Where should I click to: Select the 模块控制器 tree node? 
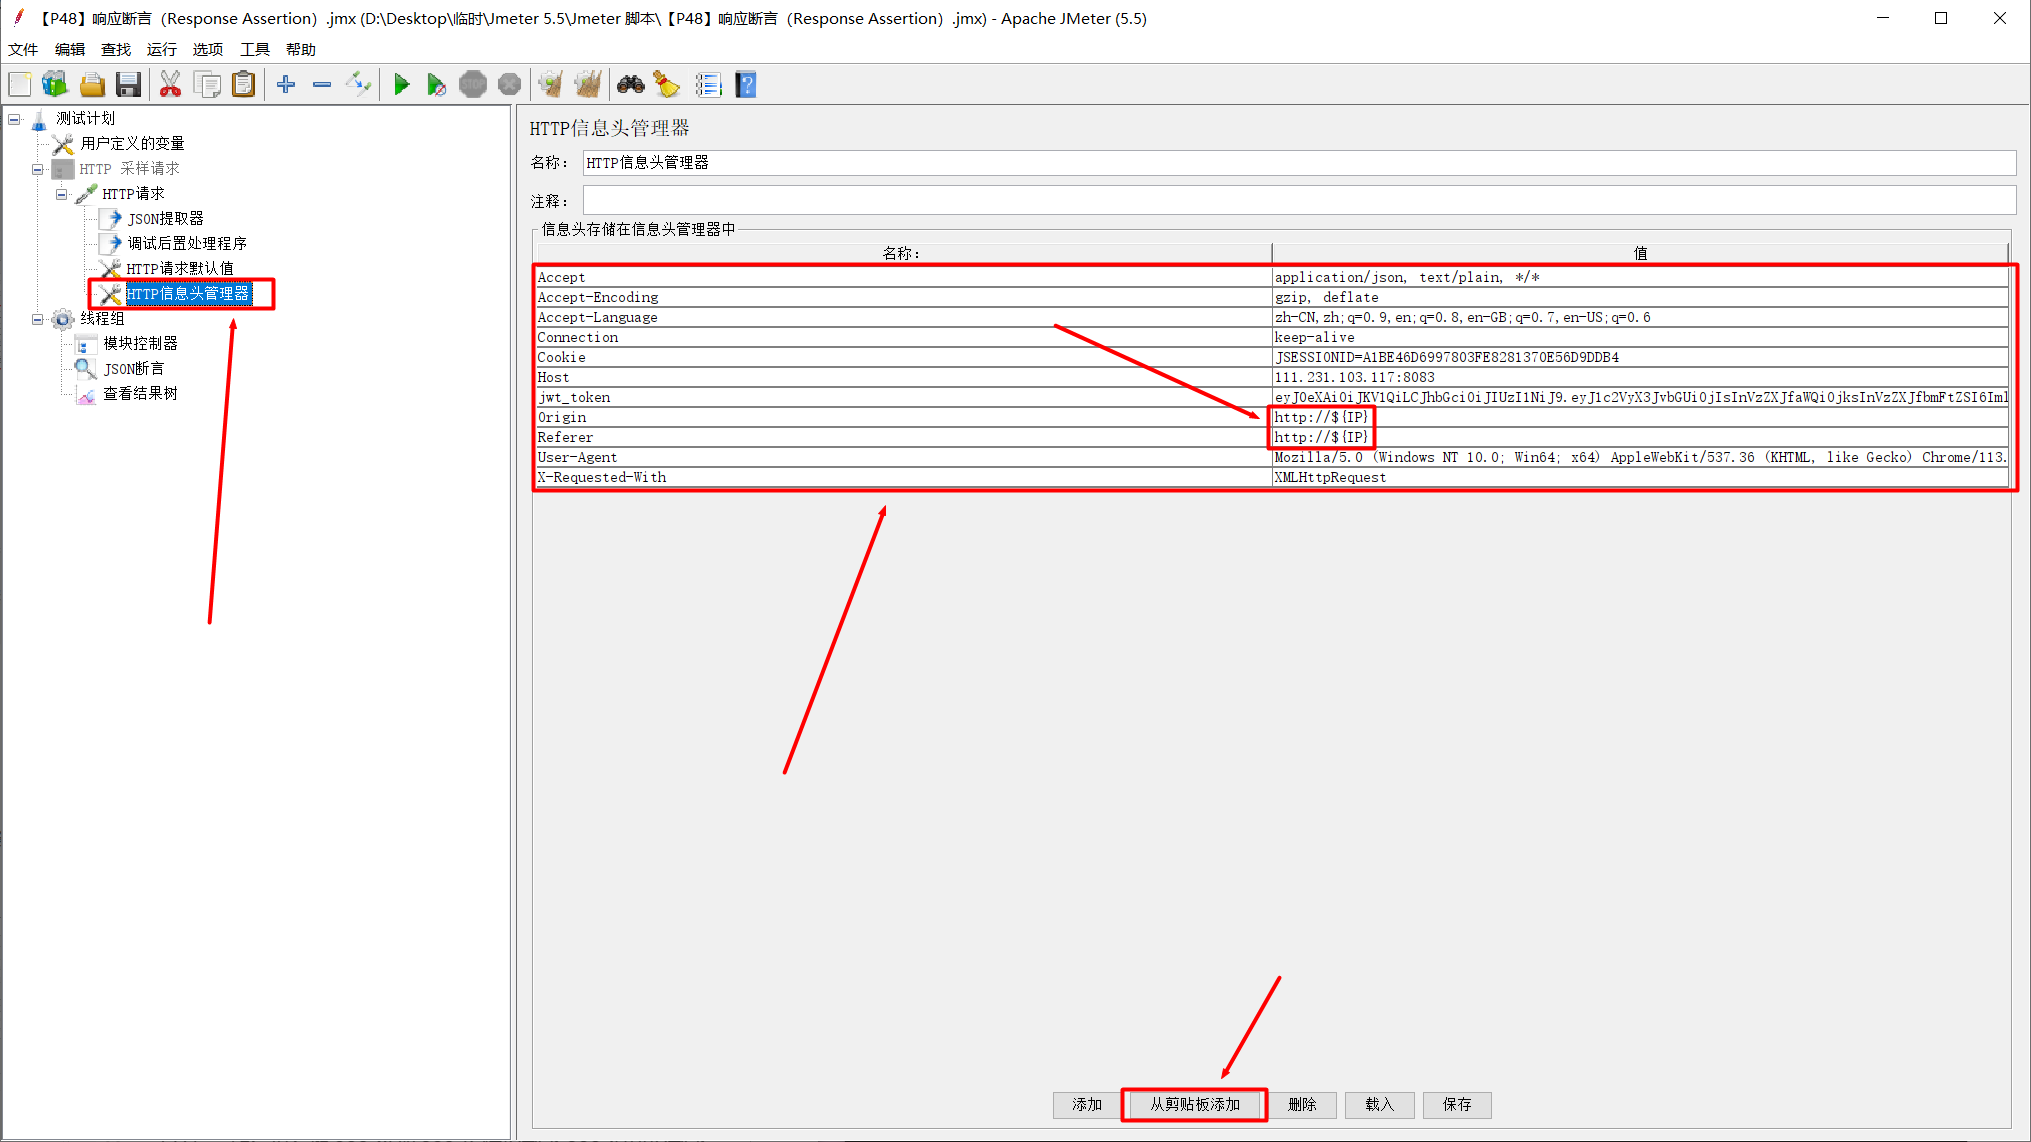tap(140, 344)
